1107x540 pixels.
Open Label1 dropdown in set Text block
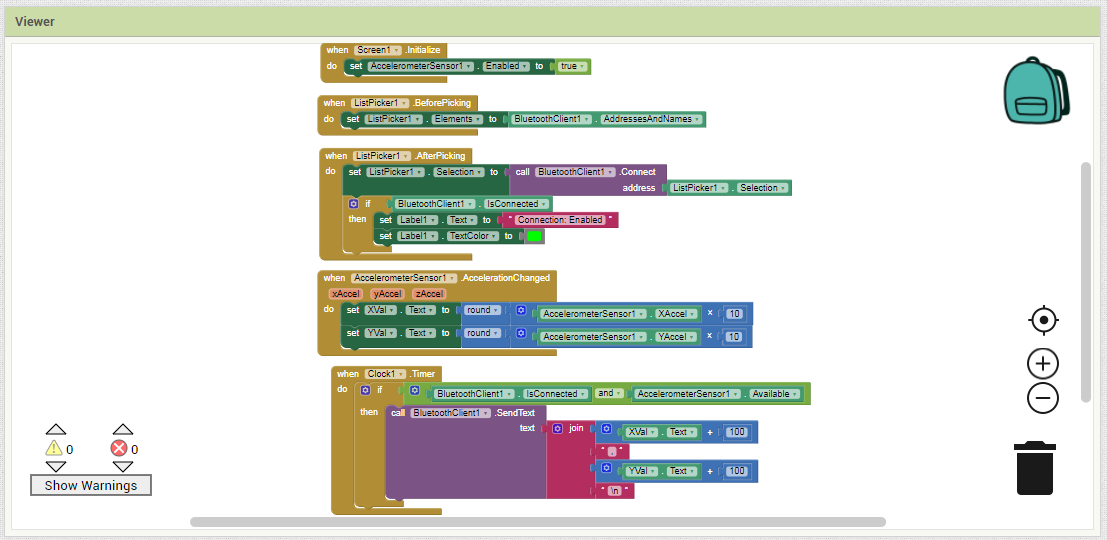point(417,220)
